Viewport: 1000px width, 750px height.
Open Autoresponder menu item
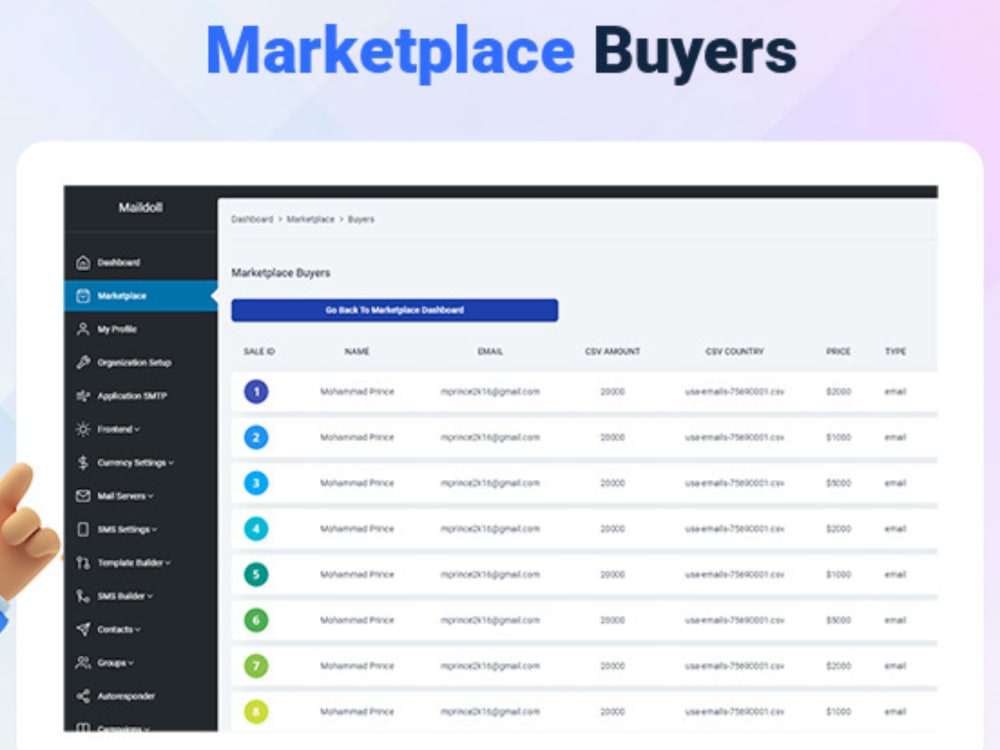tap(126, 696)
